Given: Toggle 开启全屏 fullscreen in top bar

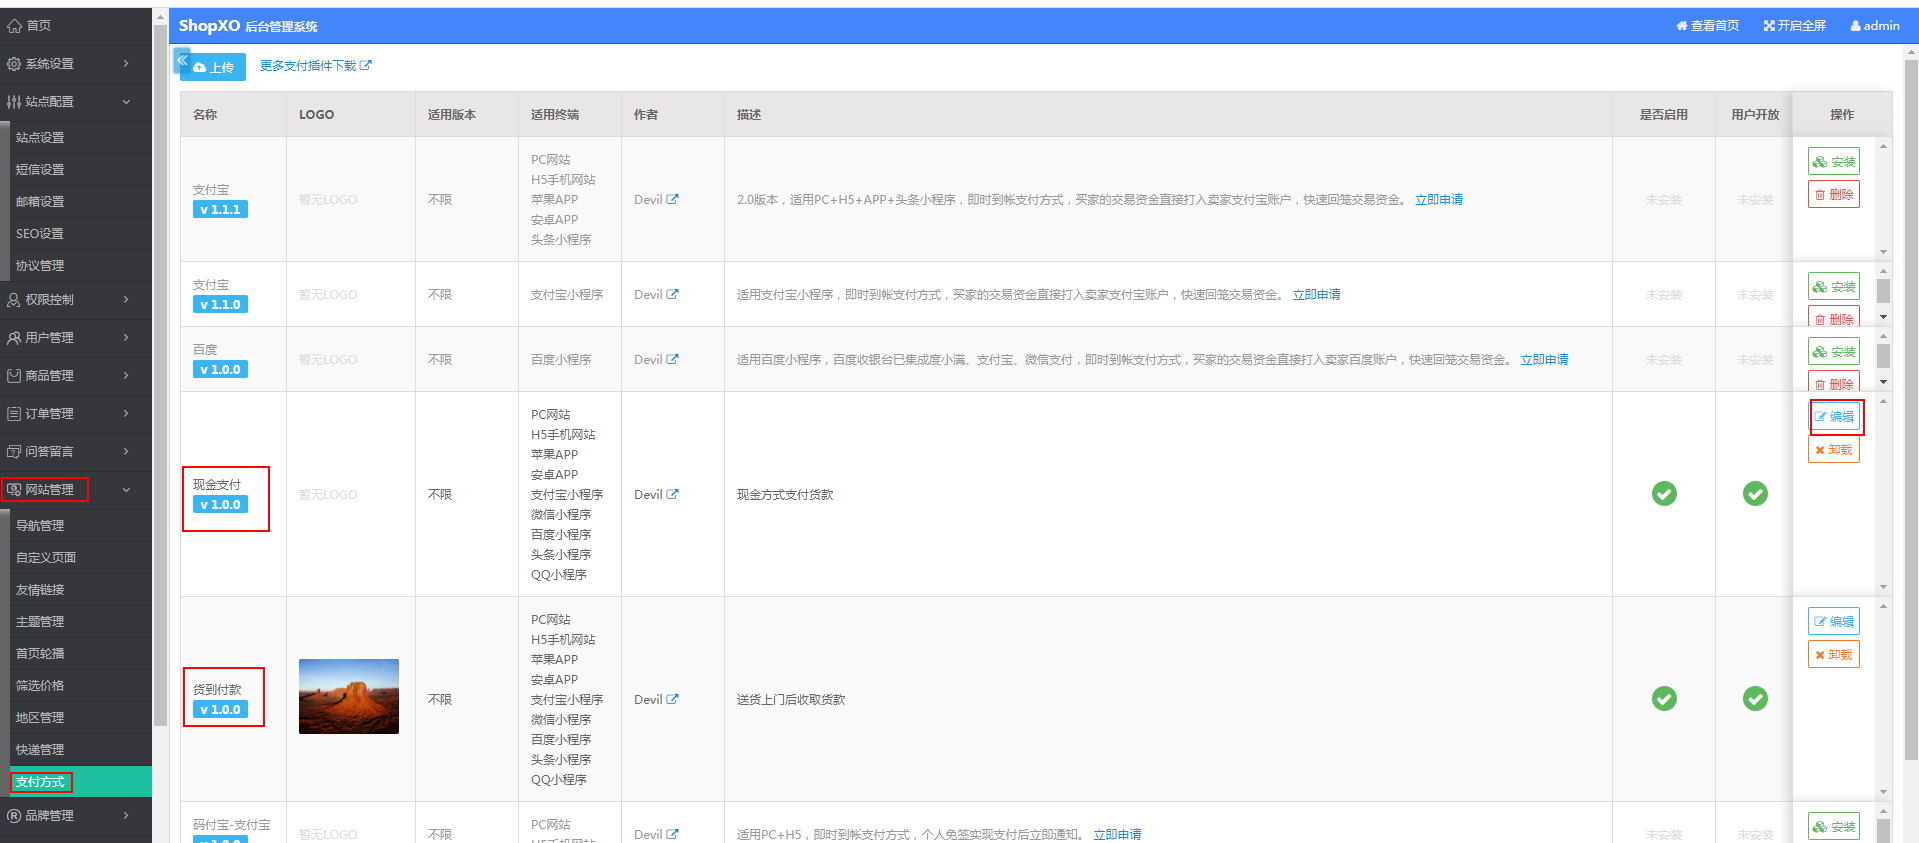Looking at the screenshot, I should click(1795, 26).
